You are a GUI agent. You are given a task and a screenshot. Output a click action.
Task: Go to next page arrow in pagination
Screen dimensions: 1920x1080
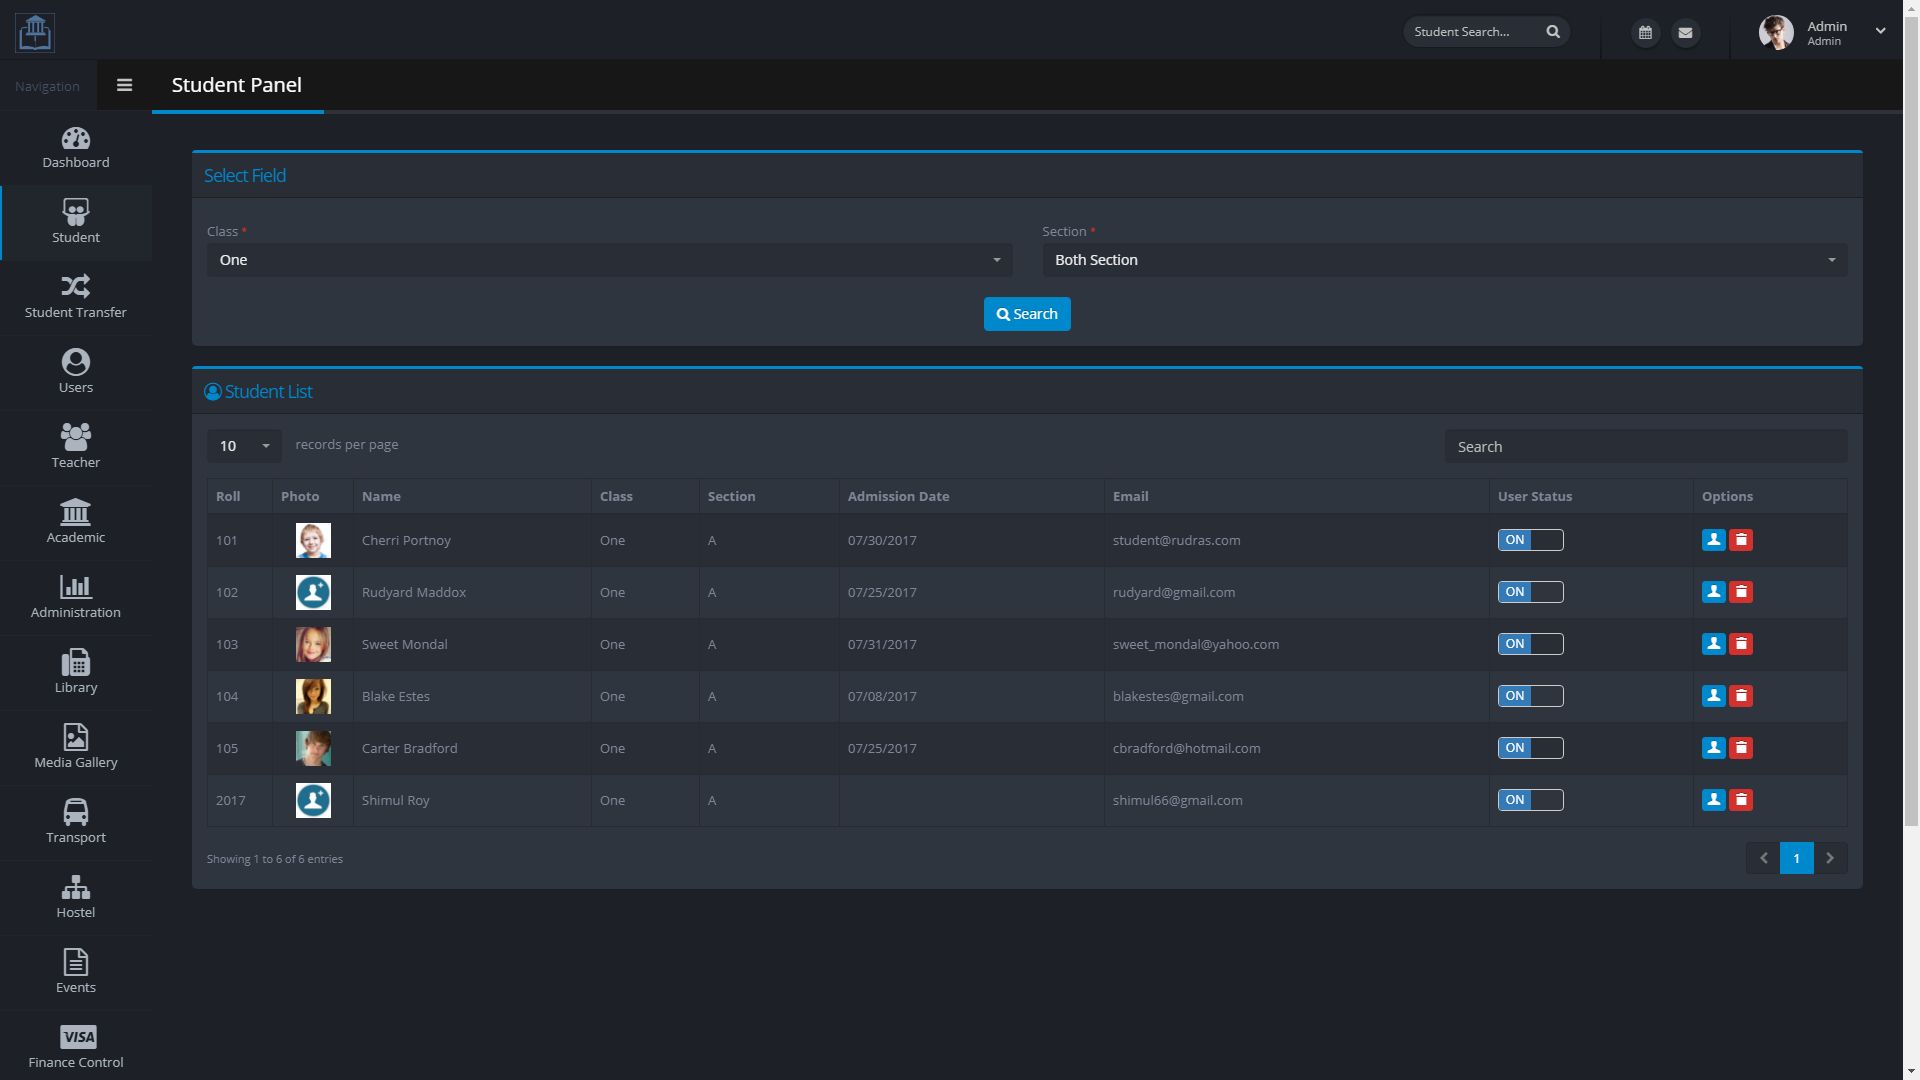1830,858
